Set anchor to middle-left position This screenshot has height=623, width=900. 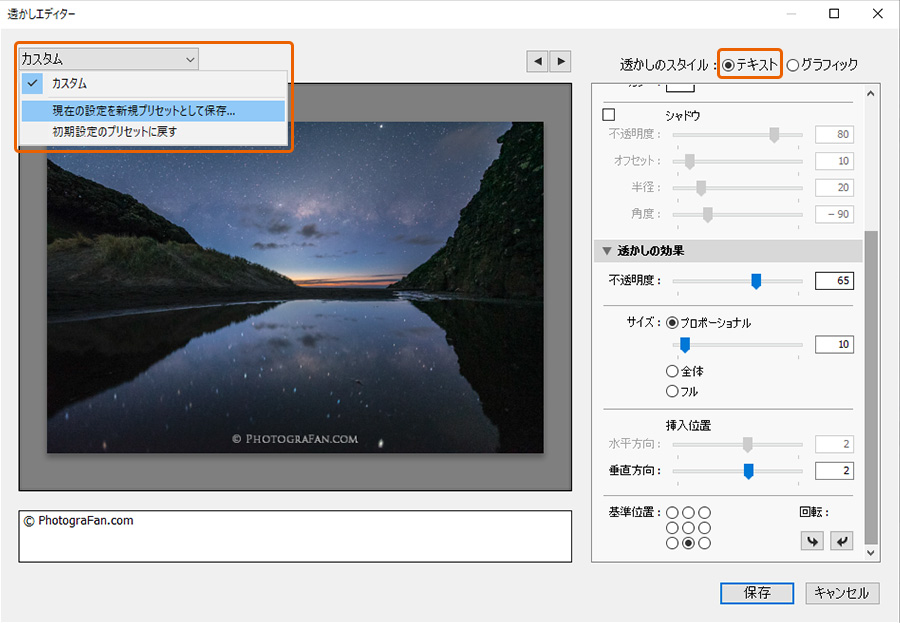coord(672,528)
